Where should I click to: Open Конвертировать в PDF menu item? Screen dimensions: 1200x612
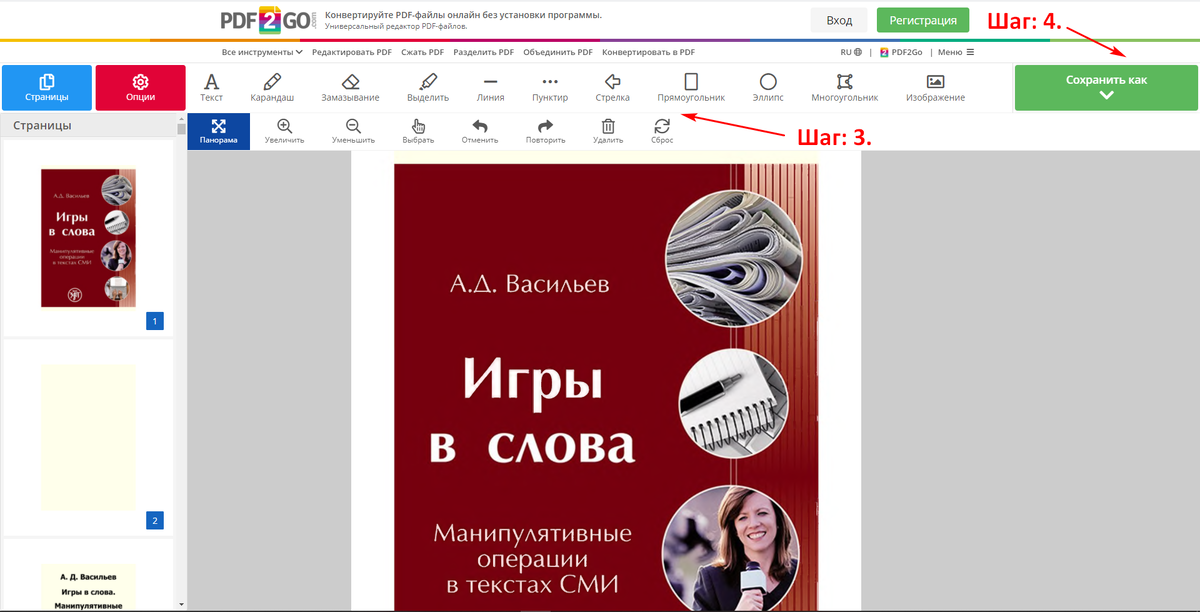coord(648,52)
